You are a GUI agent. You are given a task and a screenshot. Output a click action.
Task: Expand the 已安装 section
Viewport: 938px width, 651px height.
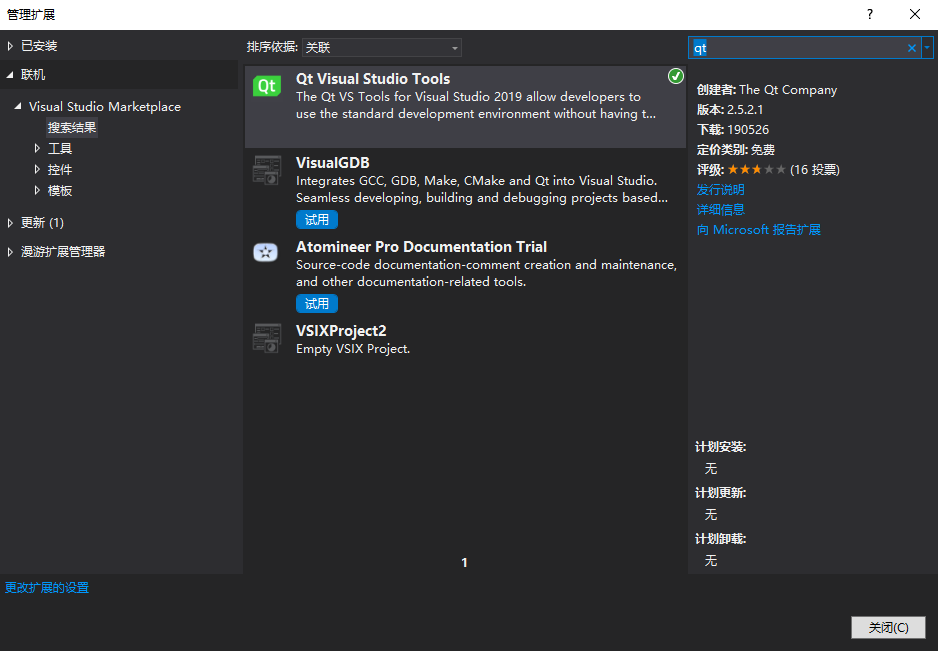click(10, 45)
